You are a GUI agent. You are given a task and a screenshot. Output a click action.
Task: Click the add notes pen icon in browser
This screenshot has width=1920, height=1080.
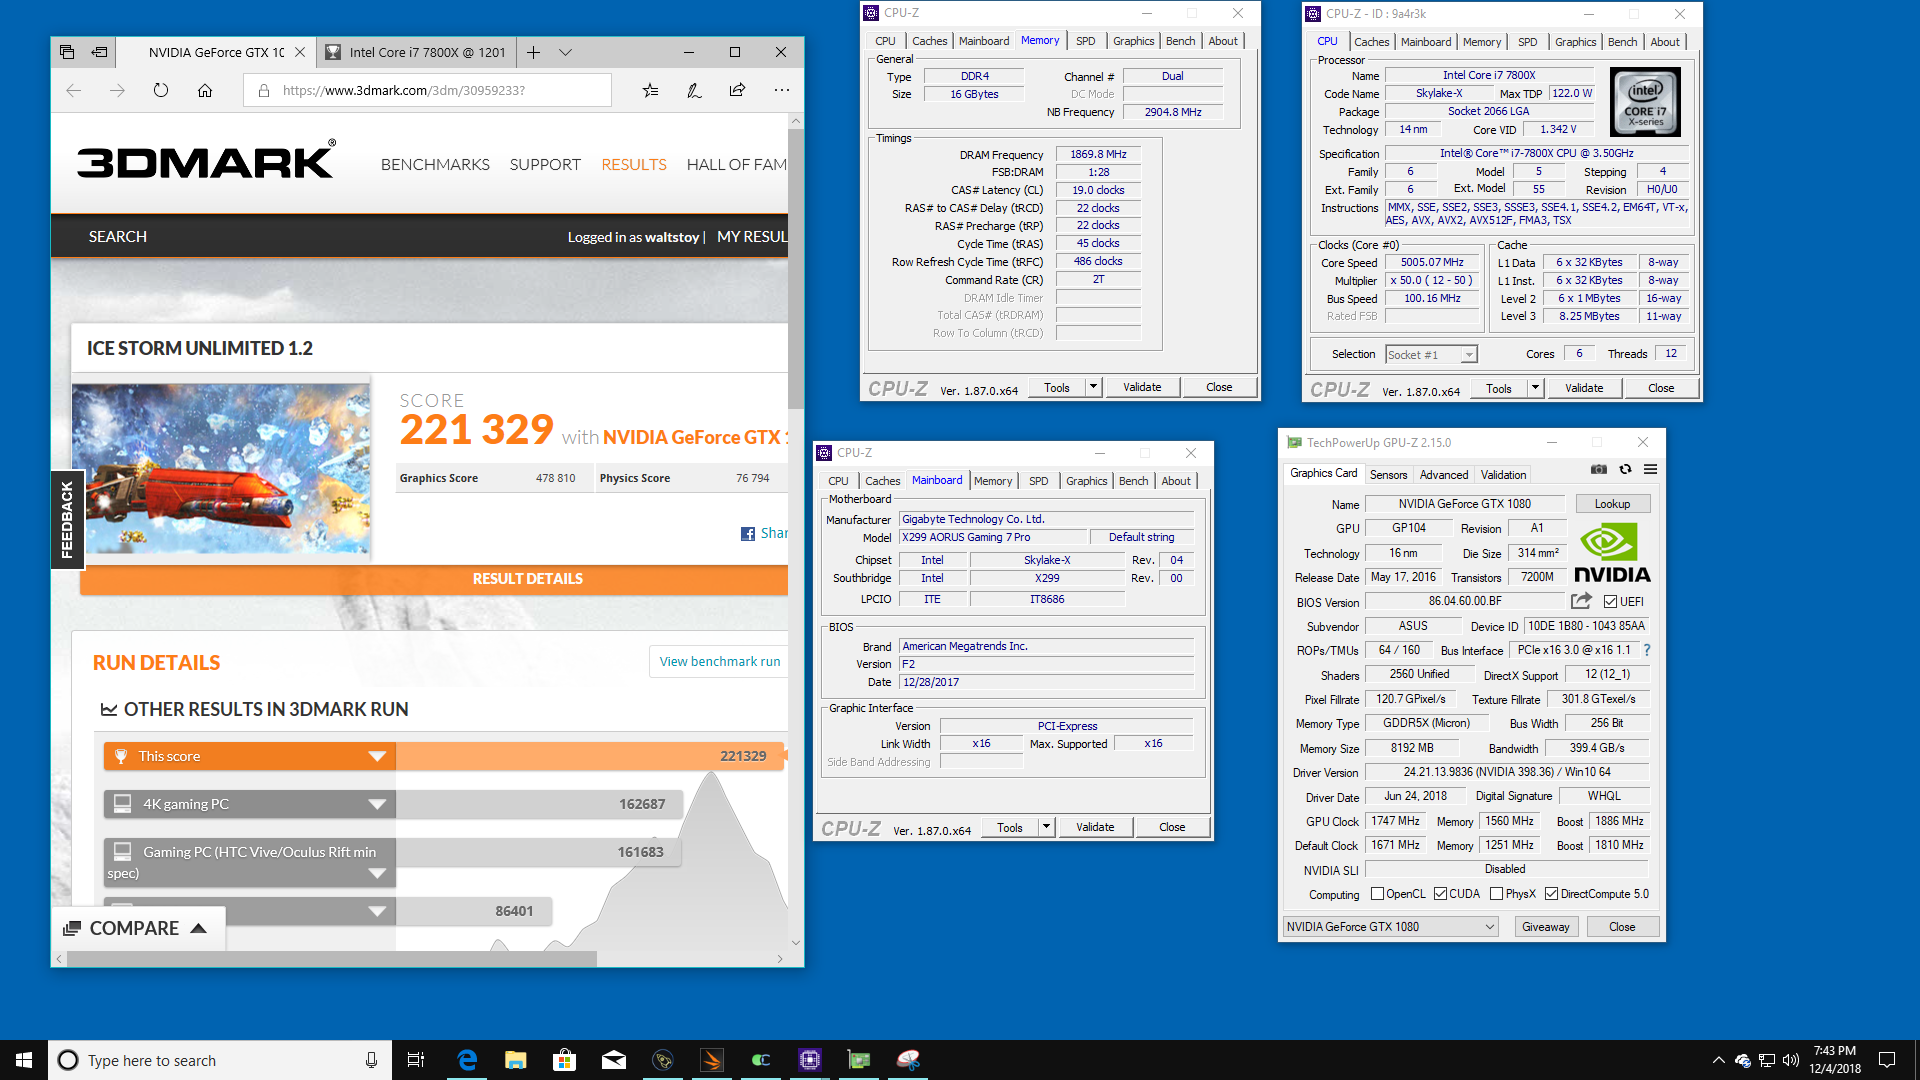click(x=694, y=90)
